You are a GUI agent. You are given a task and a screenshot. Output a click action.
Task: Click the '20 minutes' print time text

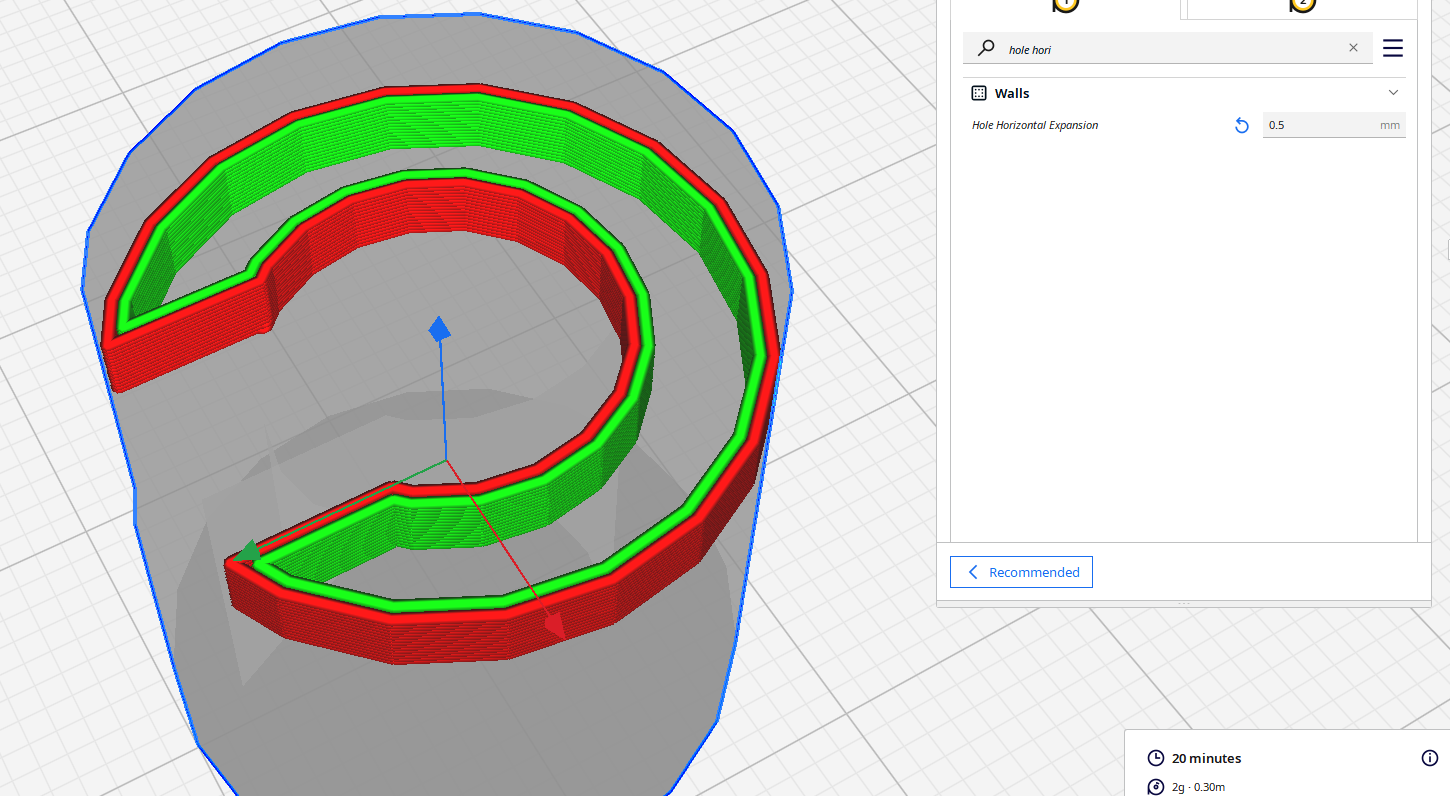tap(1206, 758)
